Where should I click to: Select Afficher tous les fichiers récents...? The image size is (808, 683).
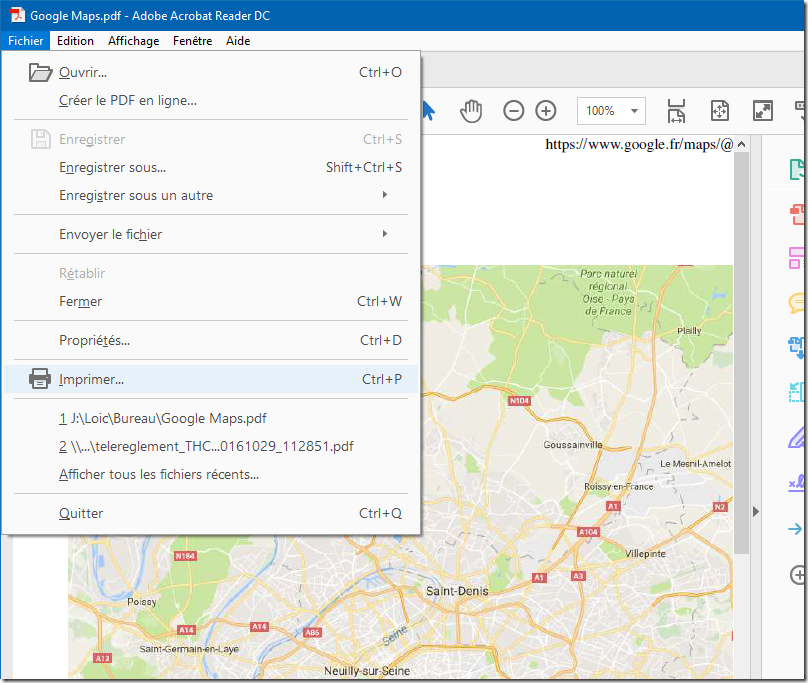[x=211, y=474]
